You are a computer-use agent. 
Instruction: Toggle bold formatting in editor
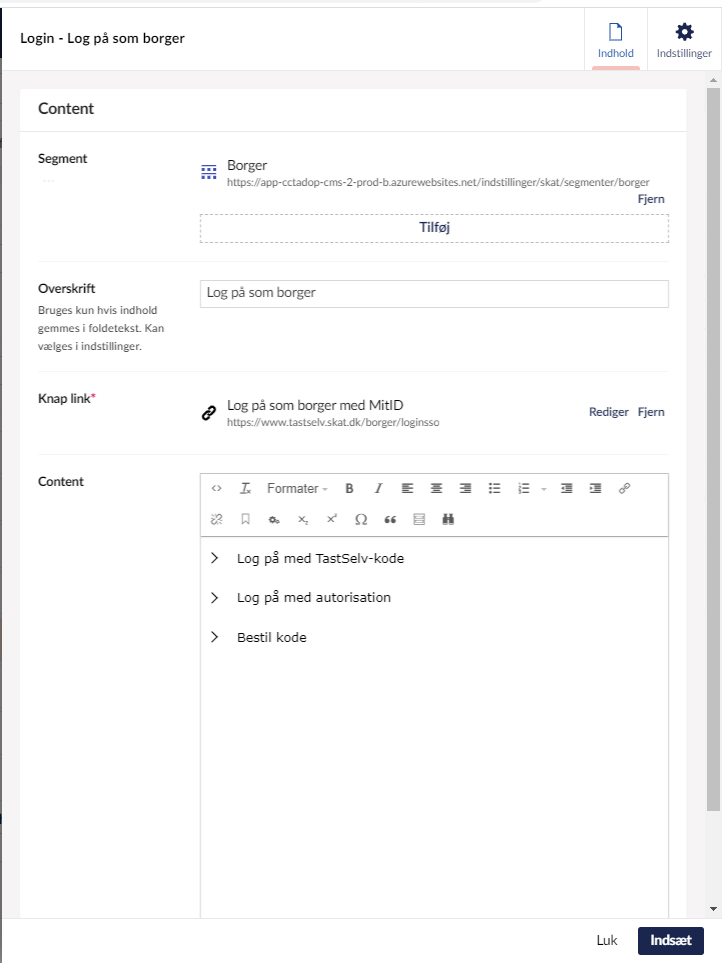click(x=349, y=489)
